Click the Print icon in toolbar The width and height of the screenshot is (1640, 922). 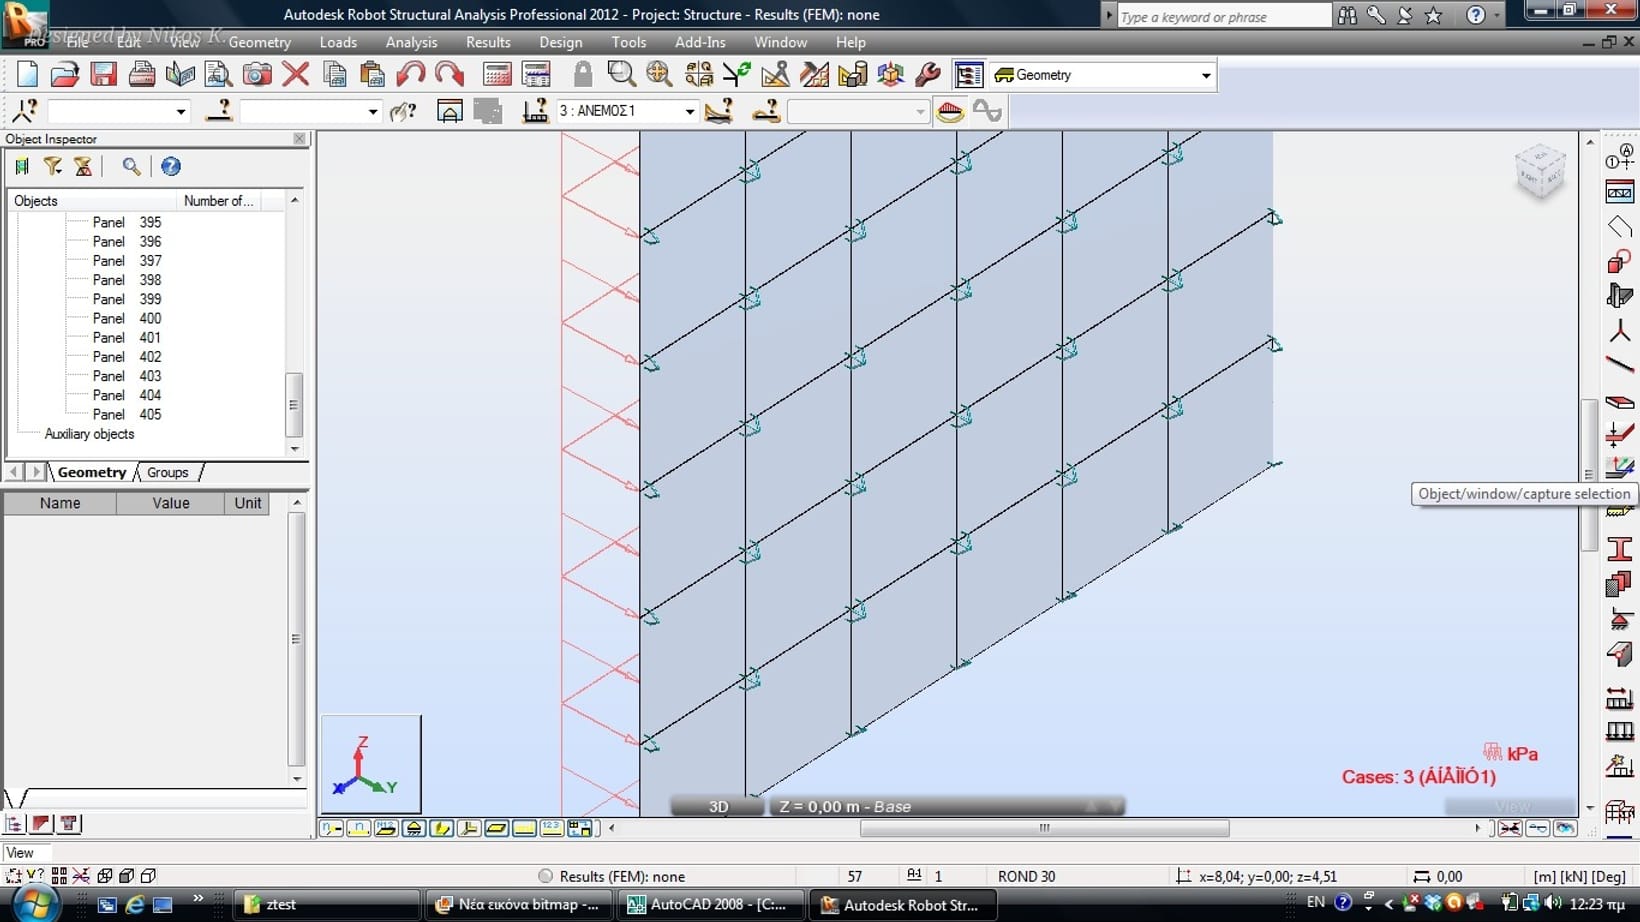point(142,75)
